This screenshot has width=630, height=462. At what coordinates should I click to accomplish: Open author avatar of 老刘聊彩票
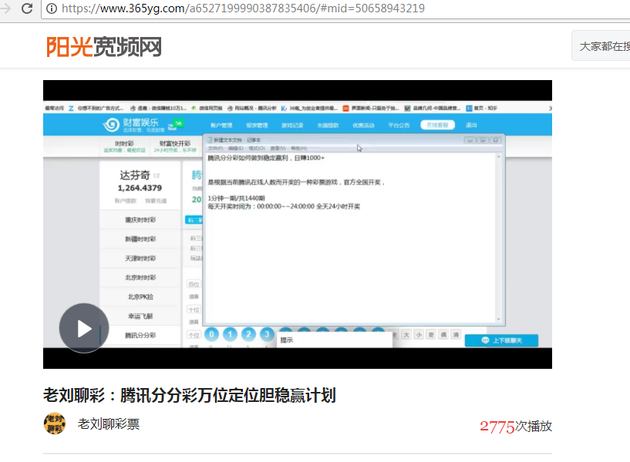click(55, 424)
